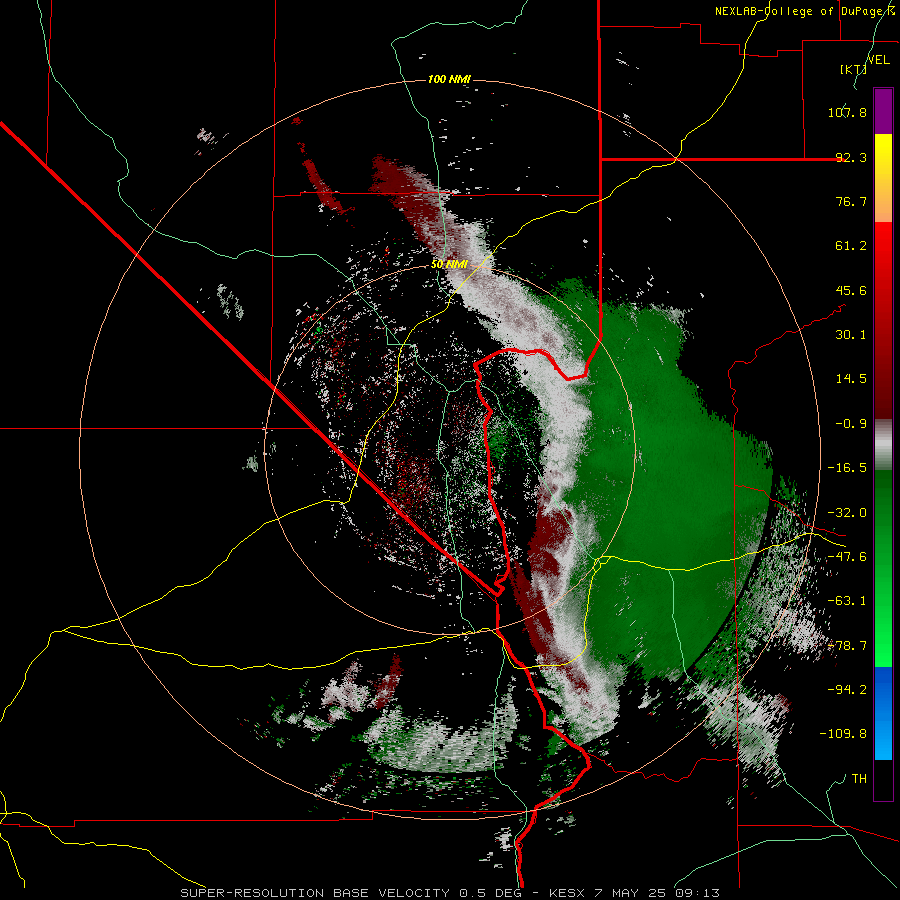Click the yellow-orange segment of the color bar
This screenshot has height=900, width=900.
tap(883, 178)
